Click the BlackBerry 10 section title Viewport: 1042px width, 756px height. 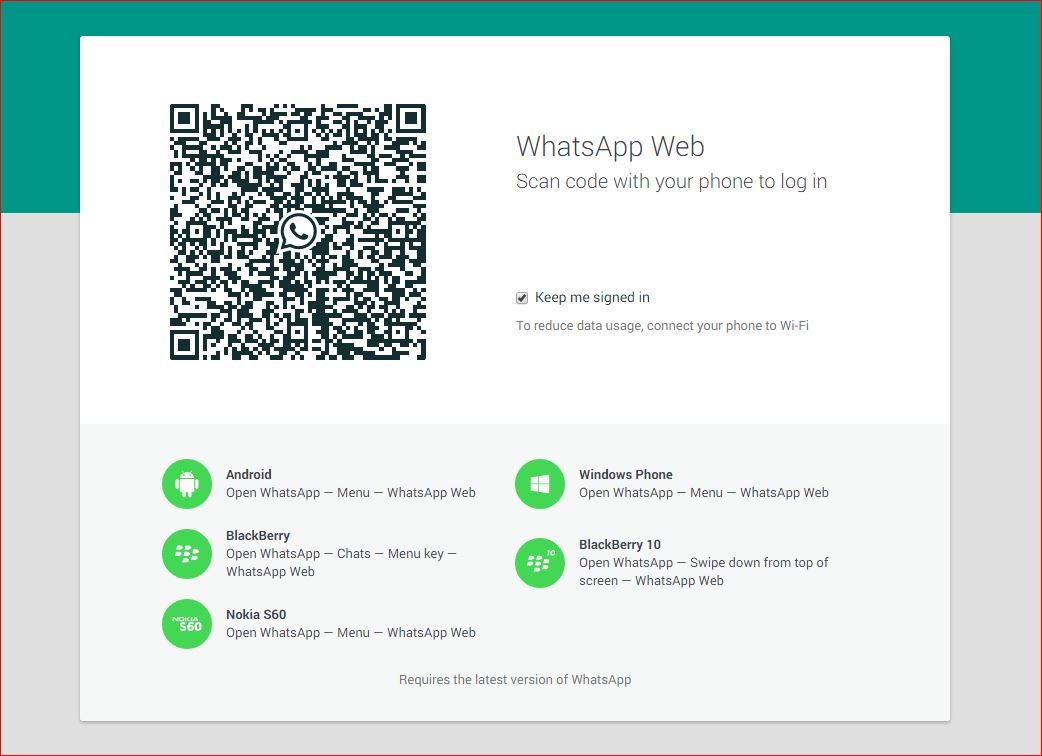618,544
